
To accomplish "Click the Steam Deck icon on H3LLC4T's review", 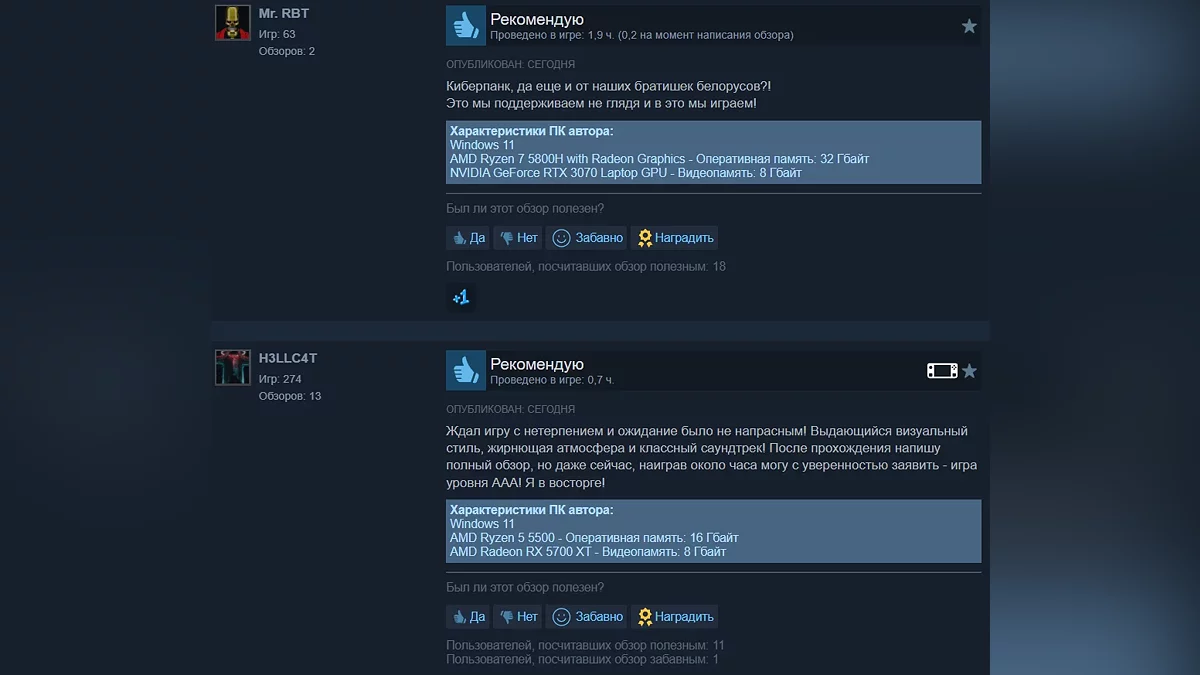I will tap(942, 371).
